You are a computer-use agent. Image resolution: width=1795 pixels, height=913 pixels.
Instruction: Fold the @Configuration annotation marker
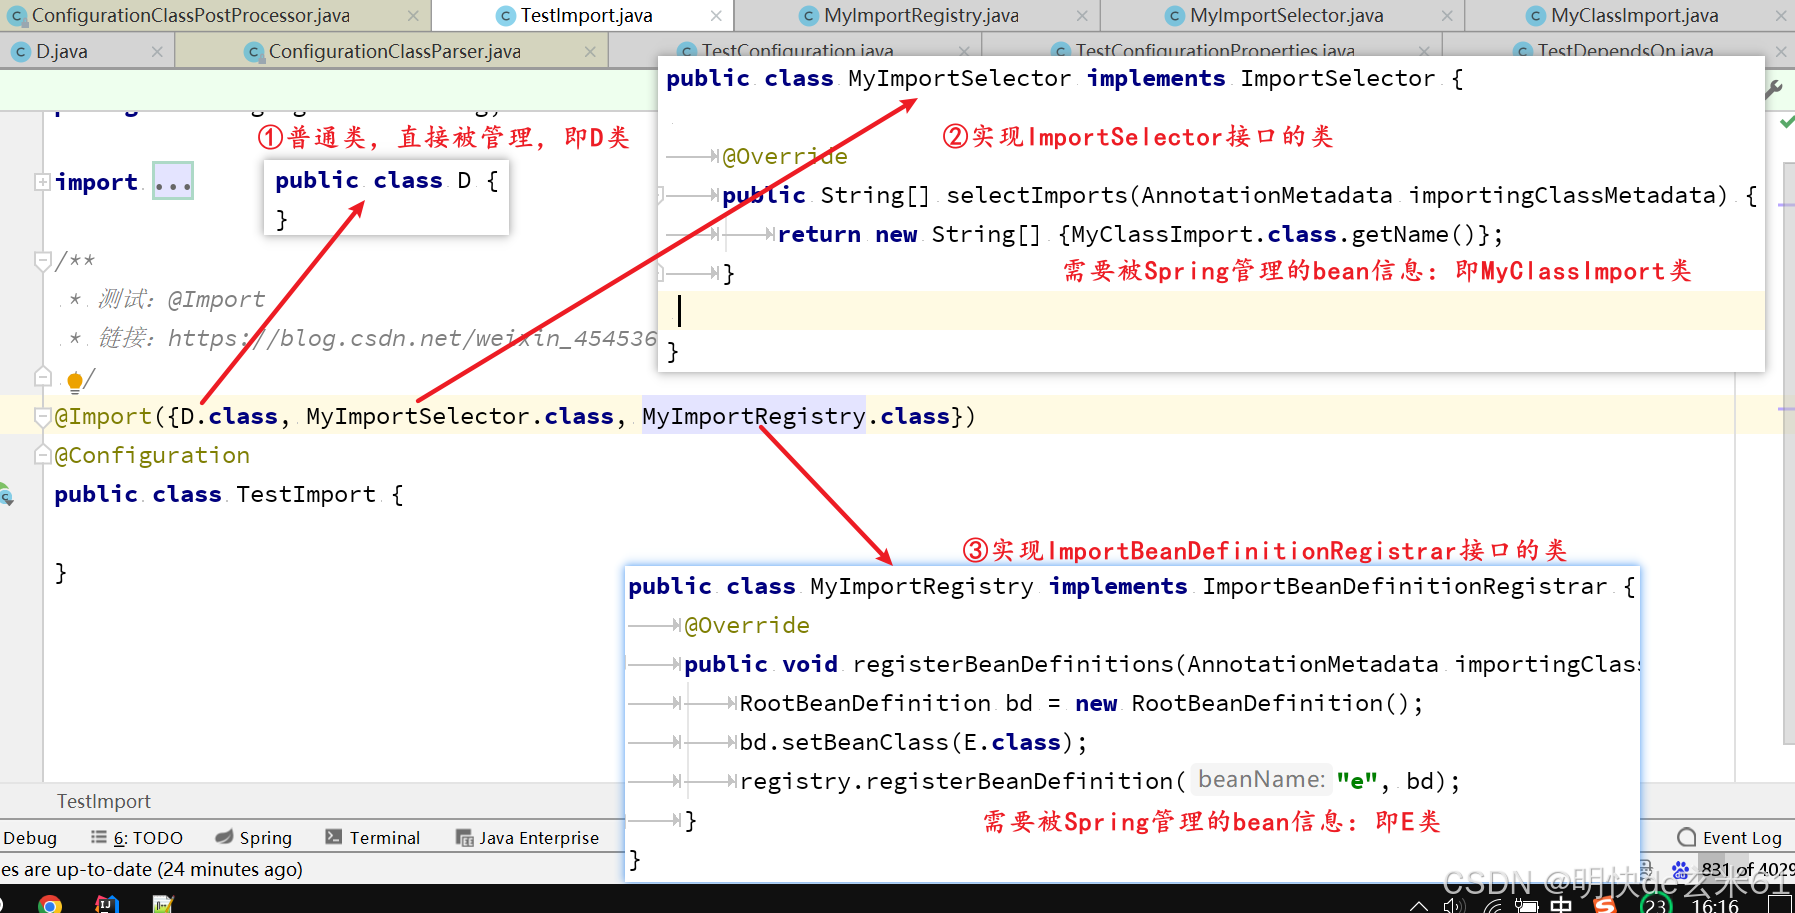coord(42,455)
